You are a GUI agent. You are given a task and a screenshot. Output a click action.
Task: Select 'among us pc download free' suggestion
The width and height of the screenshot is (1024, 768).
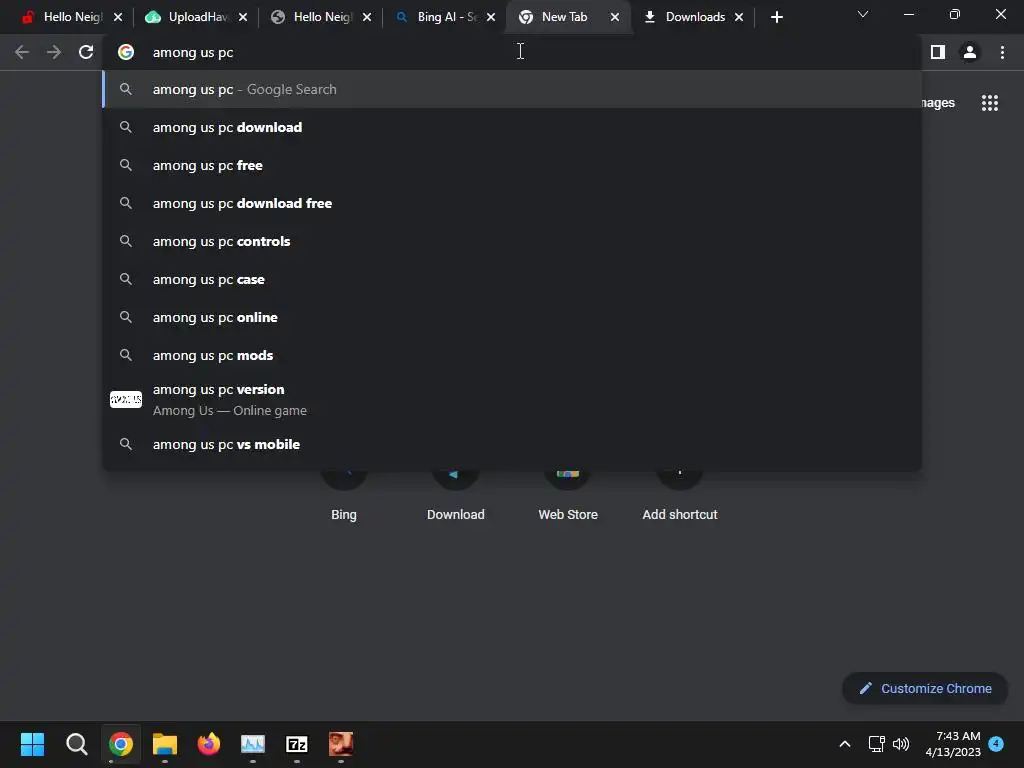point(512,203)
